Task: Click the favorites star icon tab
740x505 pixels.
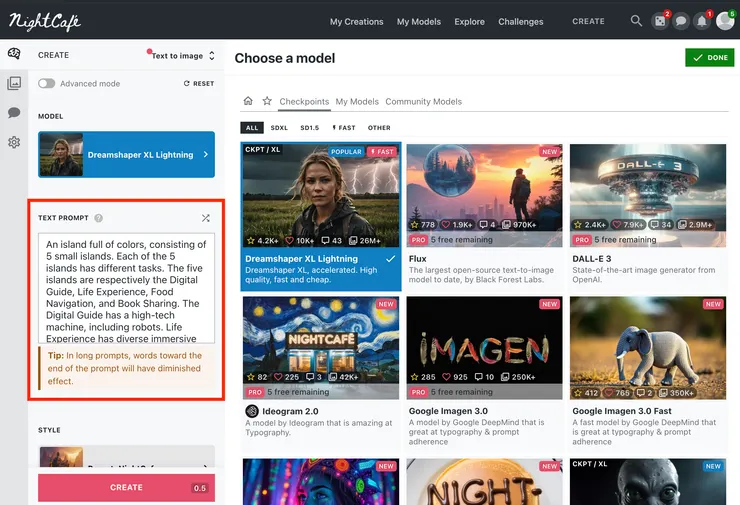Action: tap(267, 101)
